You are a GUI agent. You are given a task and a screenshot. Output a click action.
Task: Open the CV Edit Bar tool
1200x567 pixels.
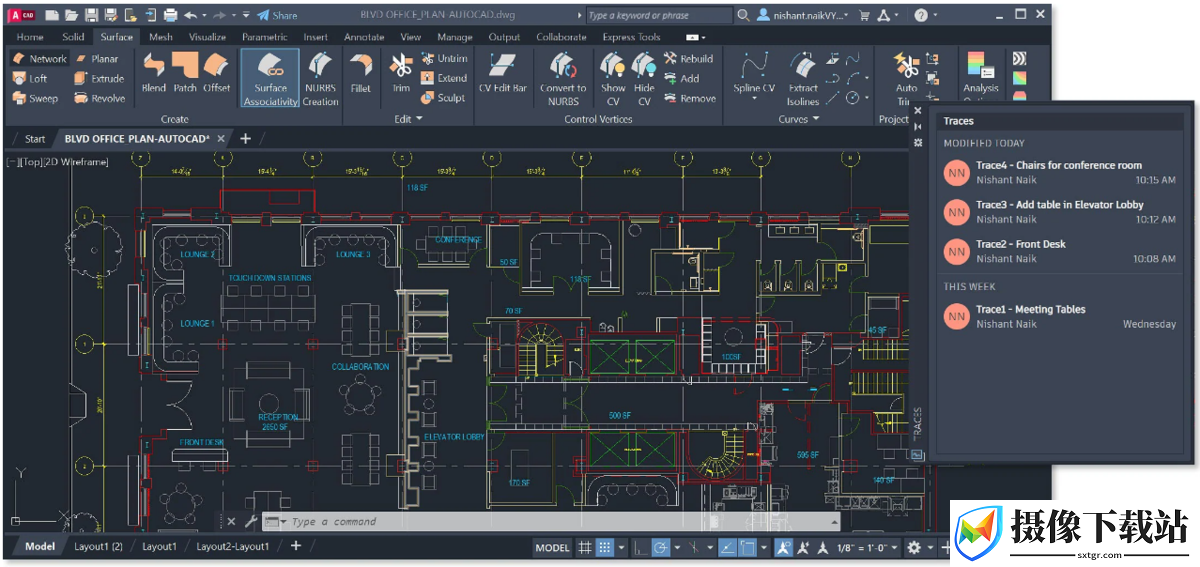click(502, 73)
